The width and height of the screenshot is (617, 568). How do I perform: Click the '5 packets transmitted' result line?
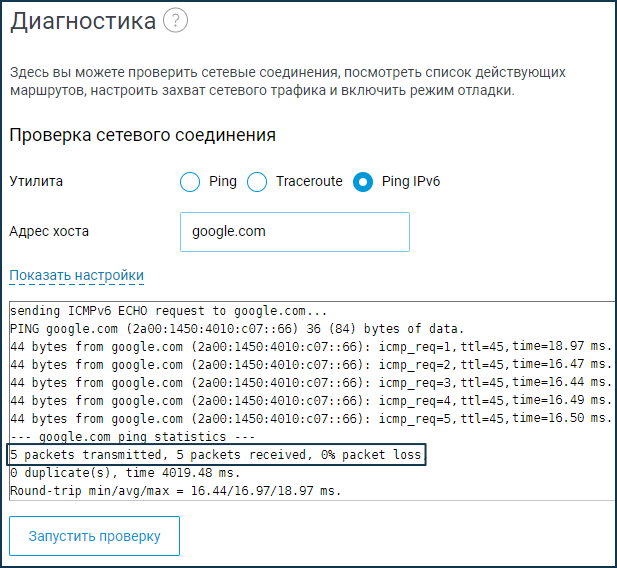click(x=216, y=455)
